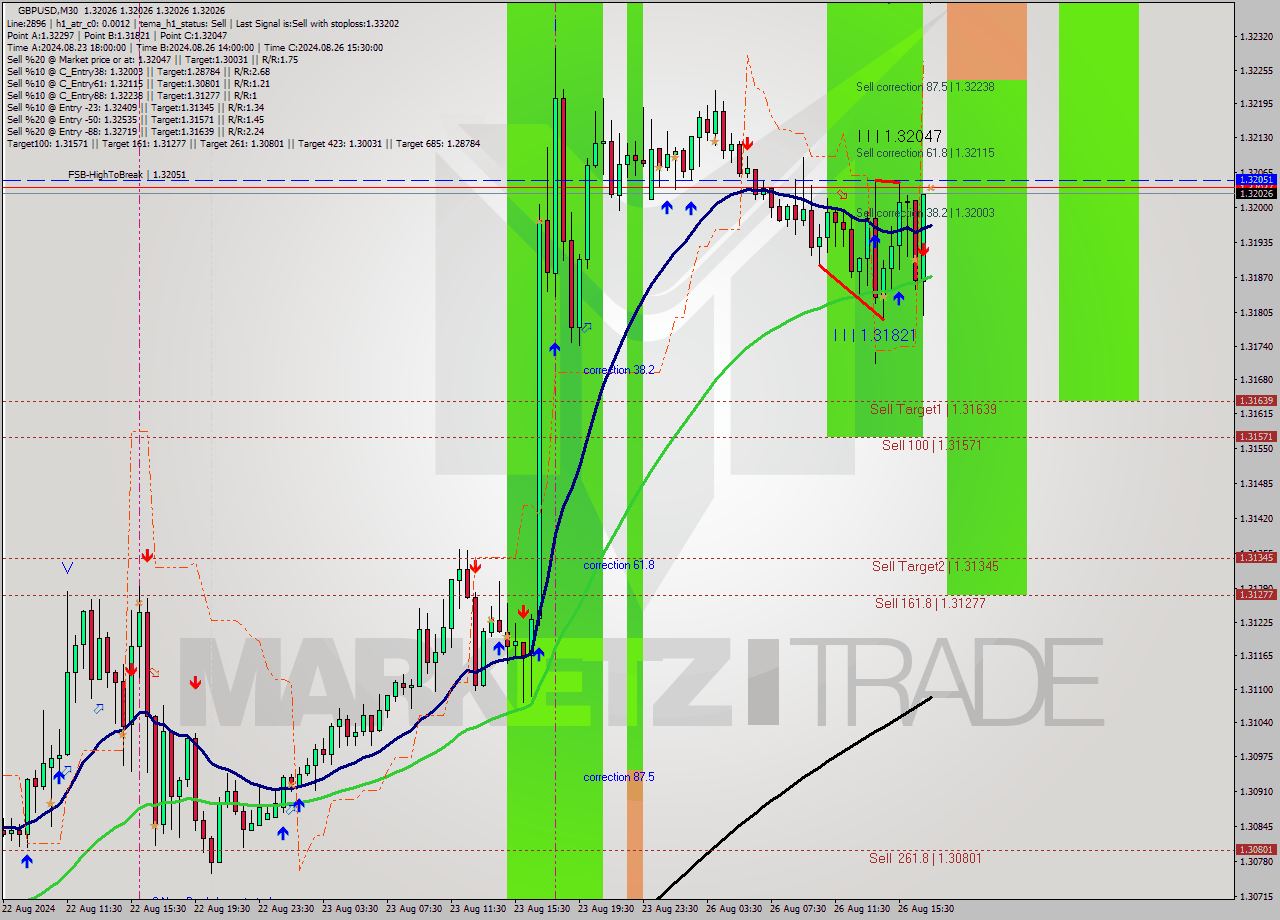
Task: Click the Sell 100 | 1.31571 label
Action: [x=931, y=445]
